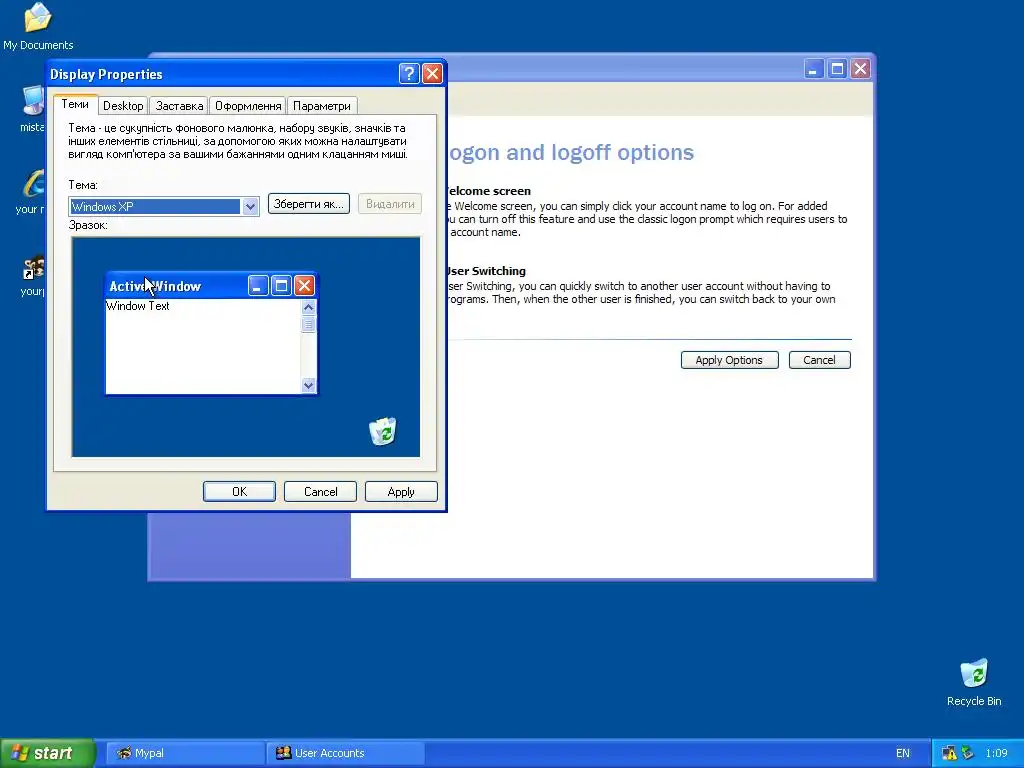
Task: Click the 'logon and logoff options' heading
Action: pos(569,152)
